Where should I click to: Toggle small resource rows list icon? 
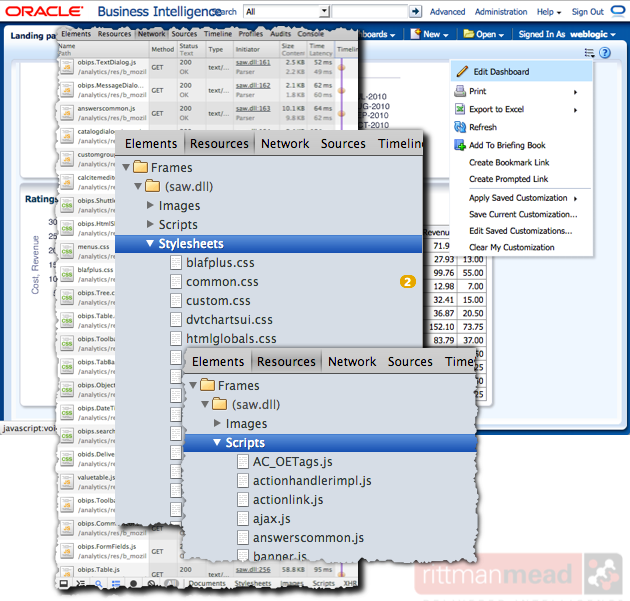(116, 583)
